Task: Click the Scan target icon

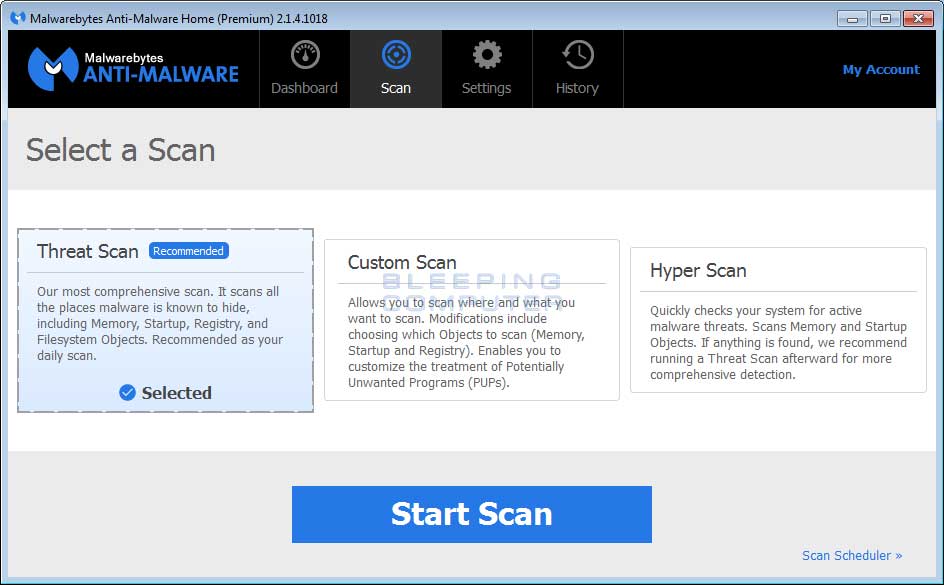Action: (x=396, y=55)
